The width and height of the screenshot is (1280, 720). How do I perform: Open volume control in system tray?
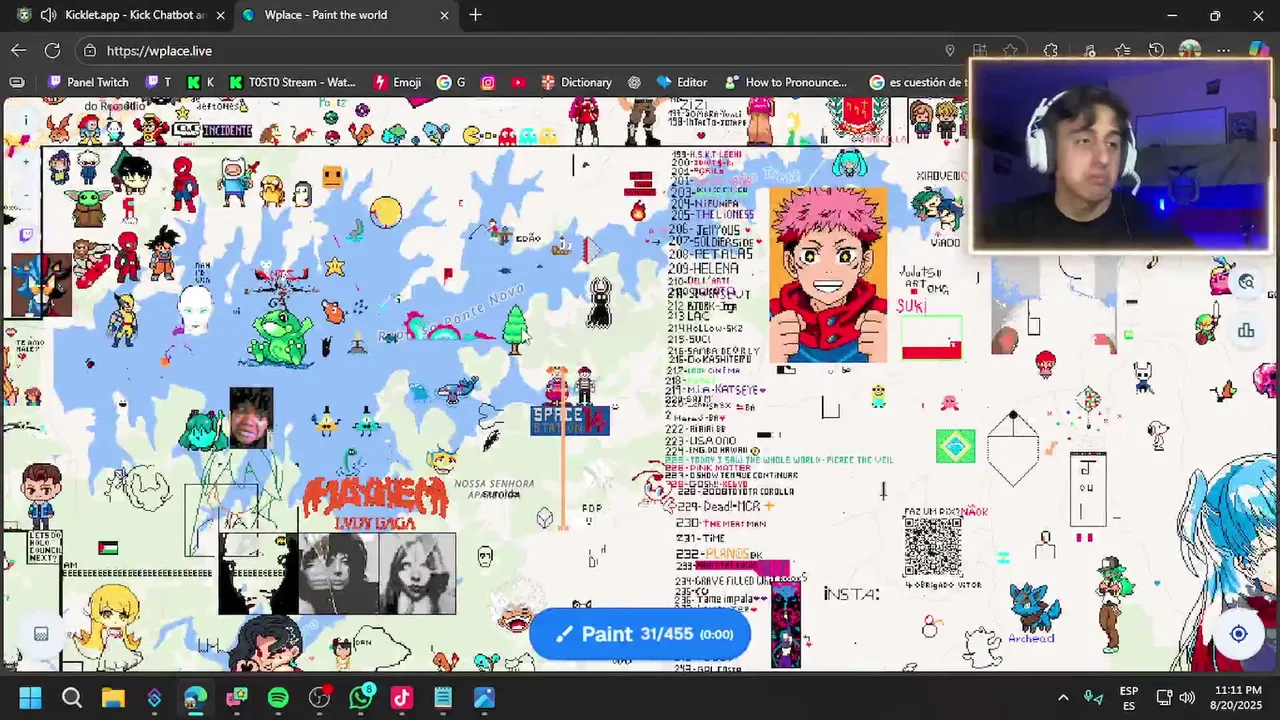pyautogui.click(x=1187, y=697)
